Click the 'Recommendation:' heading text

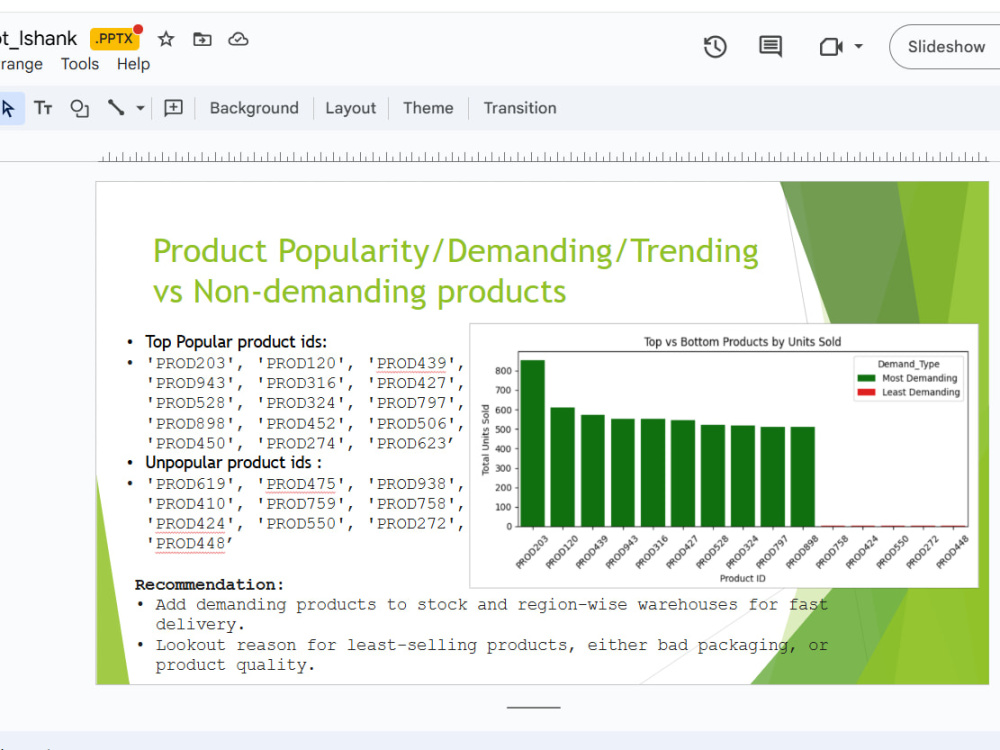[209, 584]
